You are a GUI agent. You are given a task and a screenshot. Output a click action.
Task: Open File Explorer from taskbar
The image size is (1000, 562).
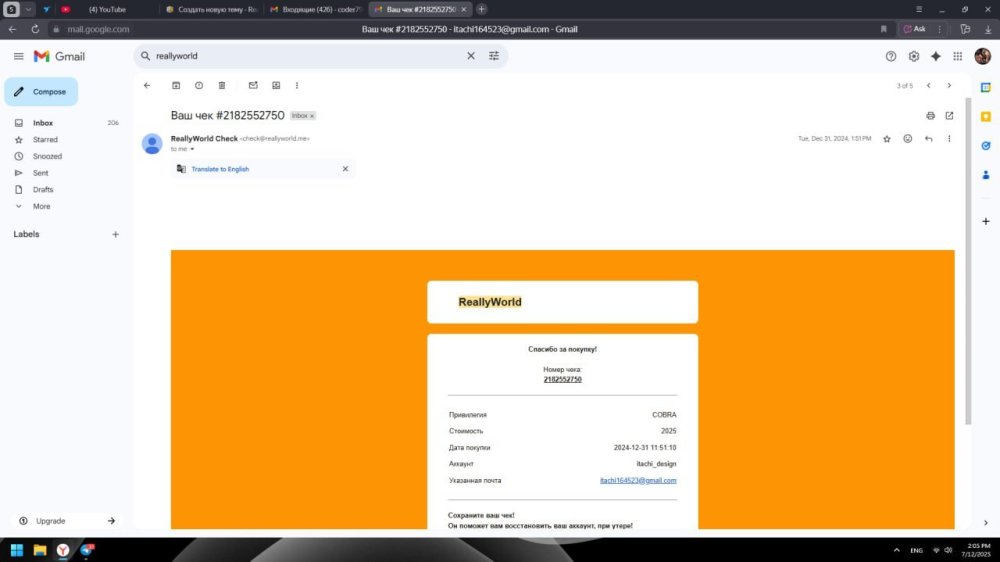pyautogui.click(x=40, y=550)
